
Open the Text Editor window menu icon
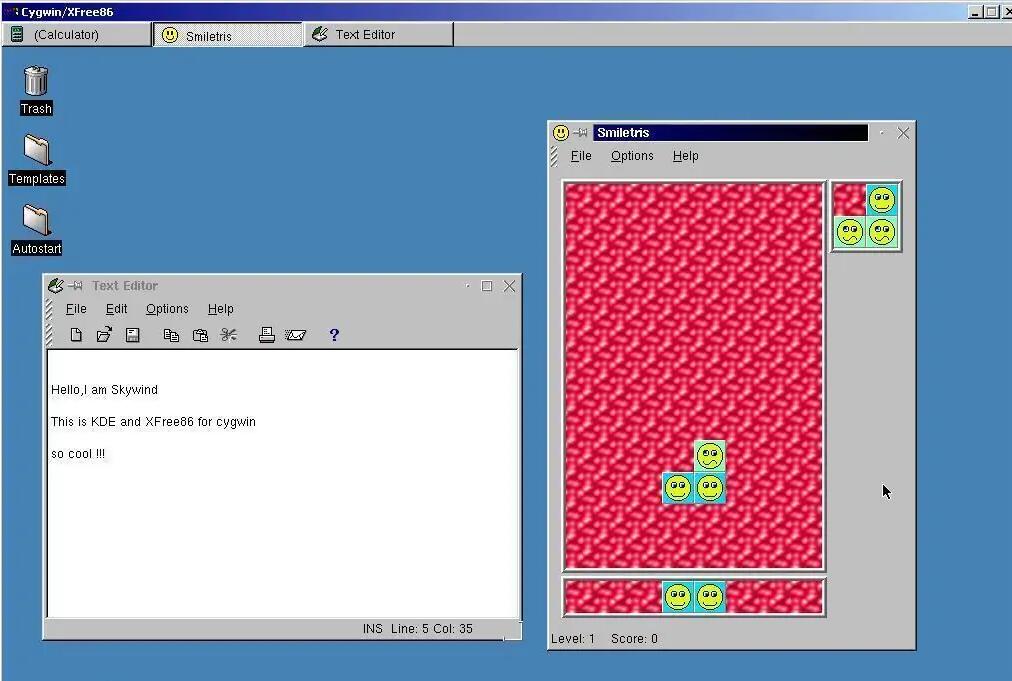tap(56, 286)
